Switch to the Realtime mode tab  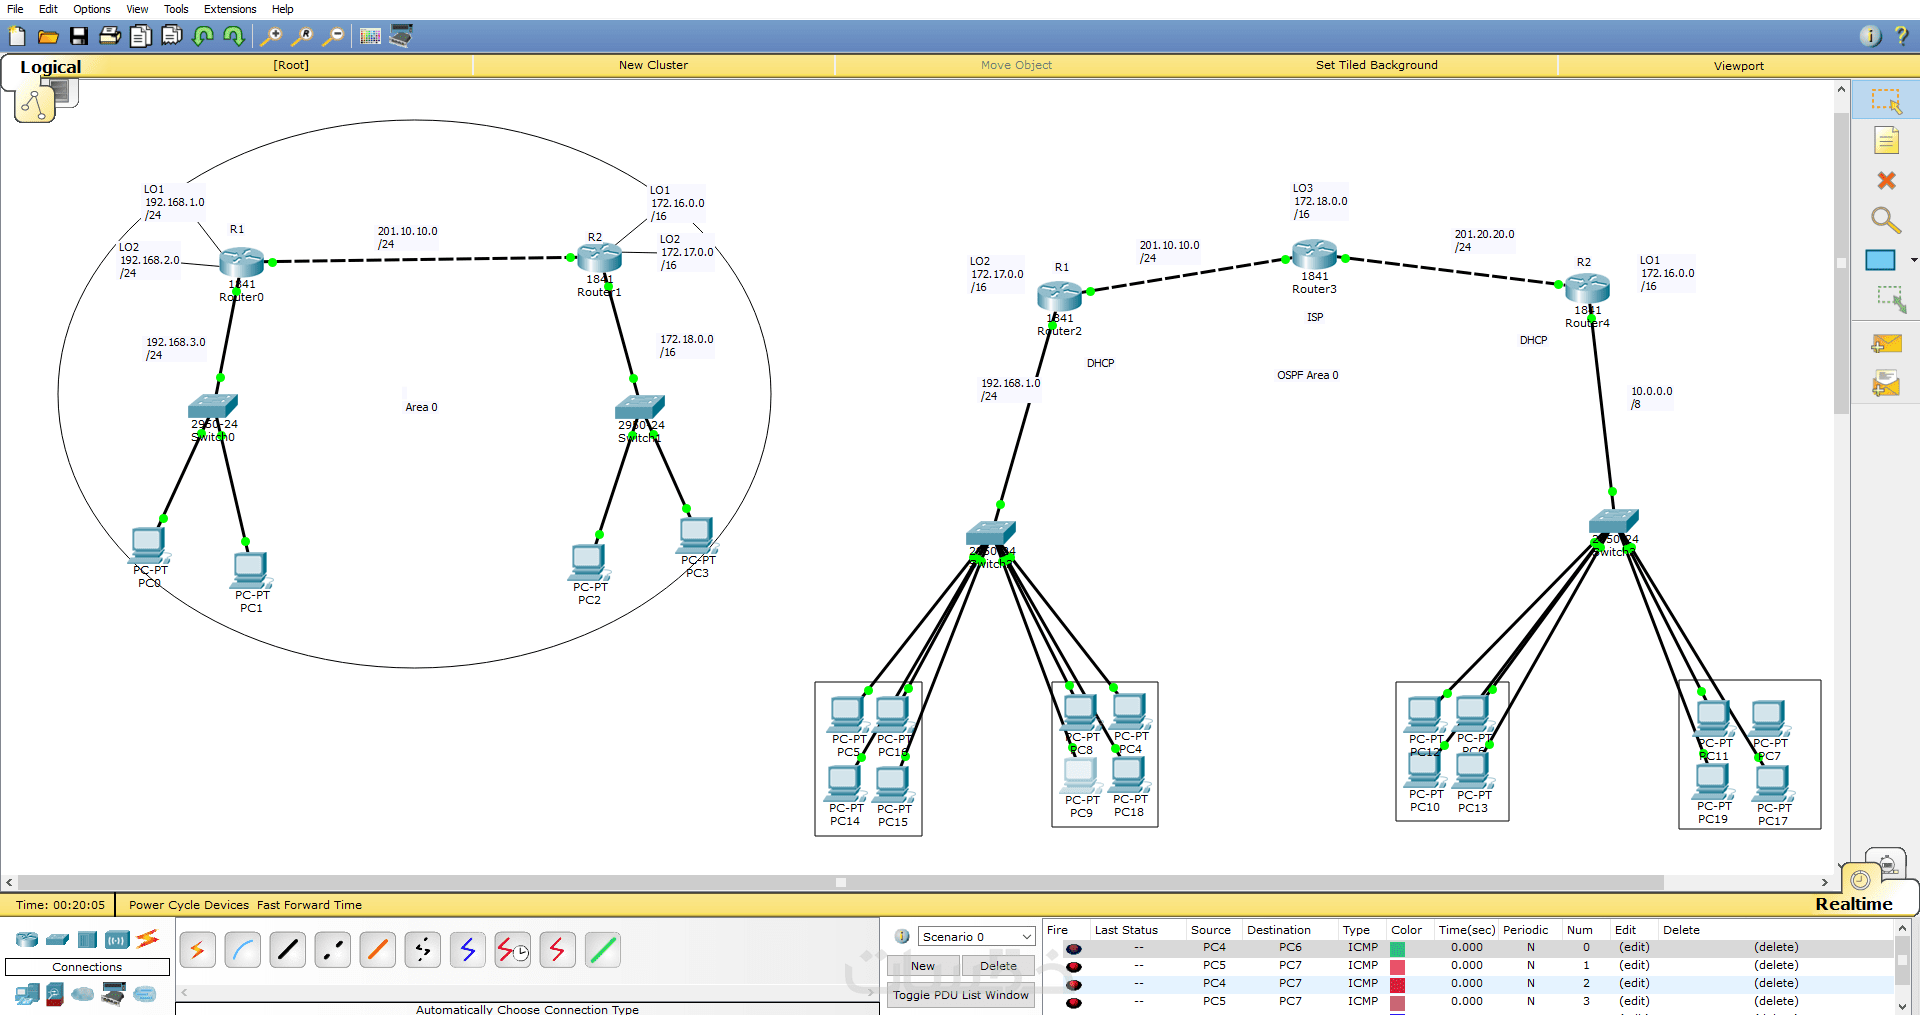(x=1854, y=904)
